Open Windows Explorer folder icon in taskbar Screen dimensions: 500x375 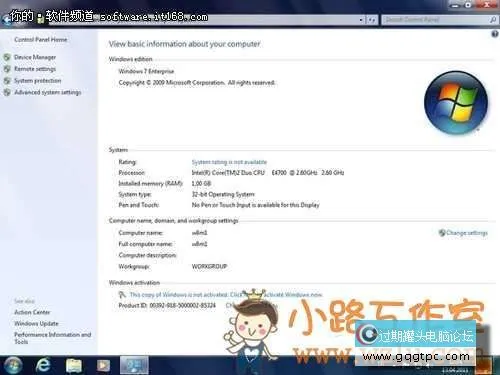click(74, 365)
